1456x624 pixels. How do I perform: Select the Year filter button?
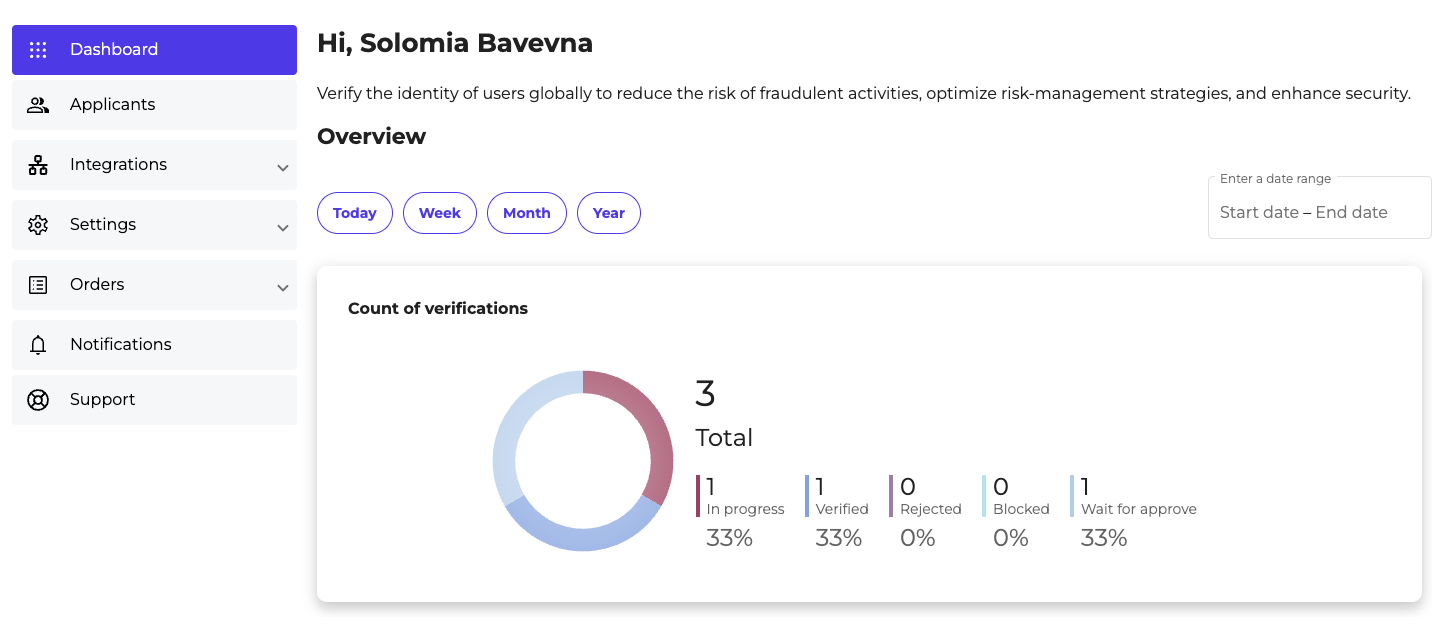(609, 213)
